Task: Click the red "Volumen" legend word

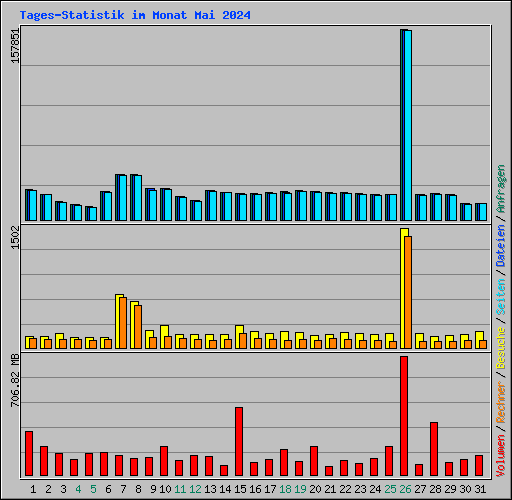Action: 501,456
